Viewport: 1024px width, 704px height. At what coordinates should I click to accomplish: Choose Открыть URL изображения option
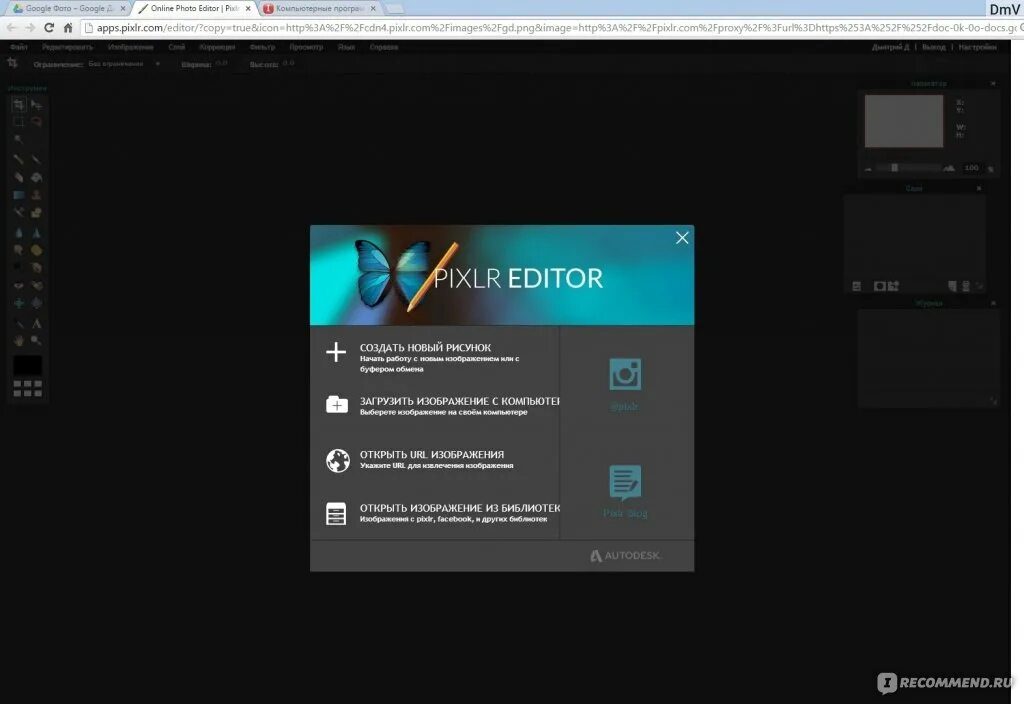click(x=435, y=459)
